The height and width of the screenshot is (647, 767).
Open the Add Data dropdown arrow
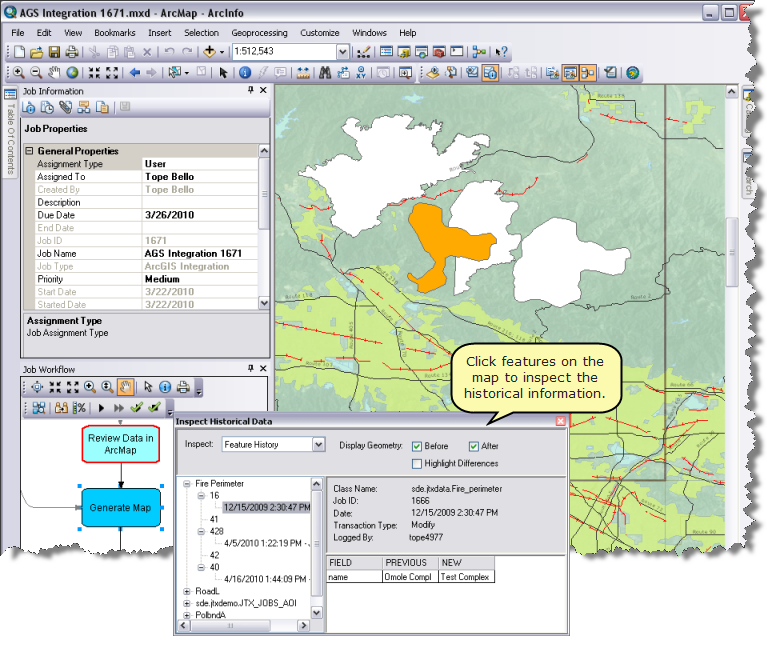click(x=222, y=52)
